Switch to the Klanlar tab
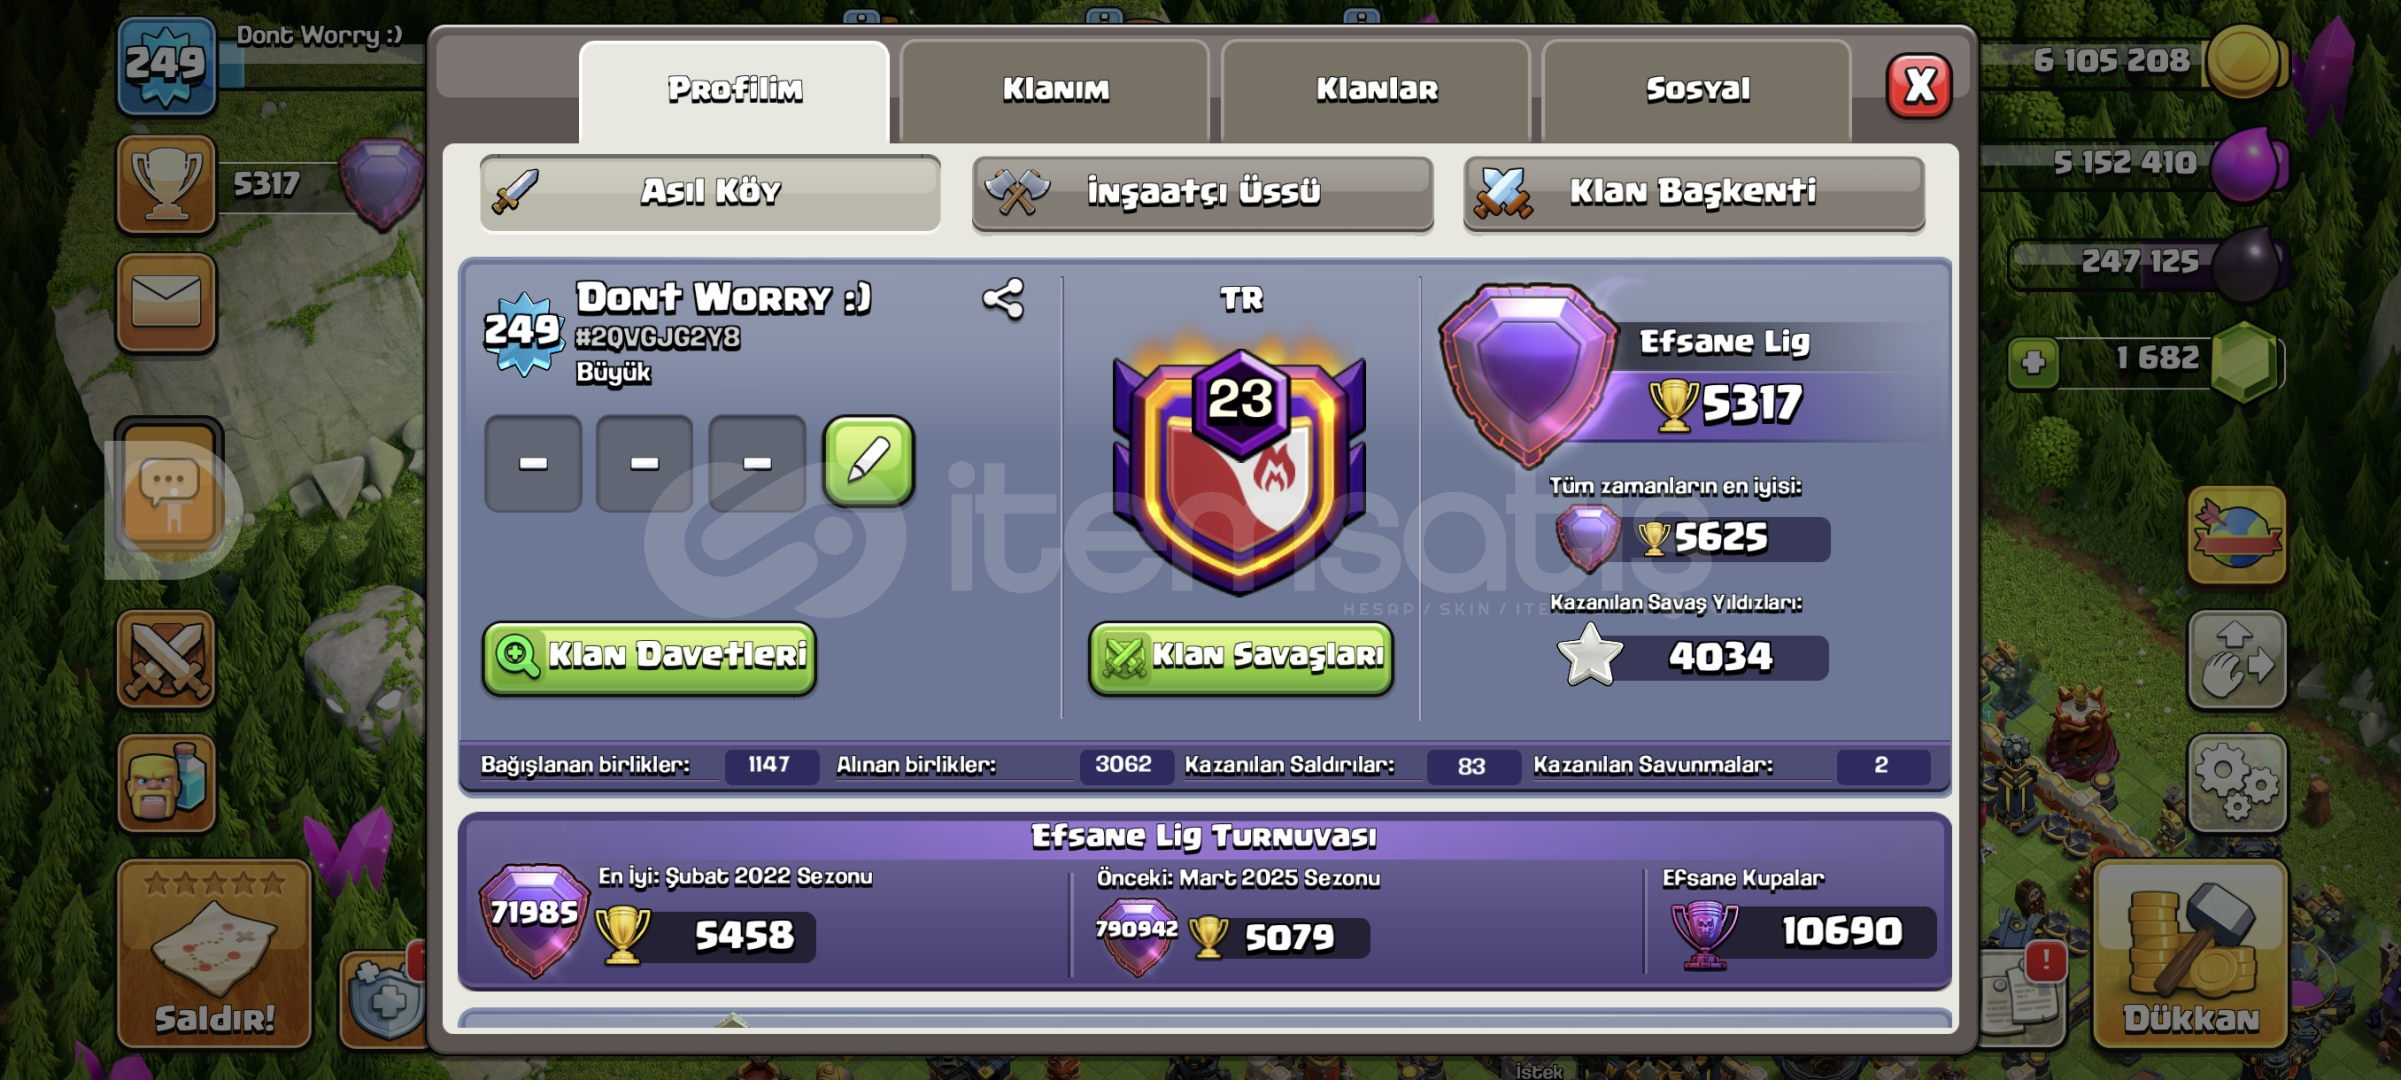2401x1080 pixels. pos(1377,90)
